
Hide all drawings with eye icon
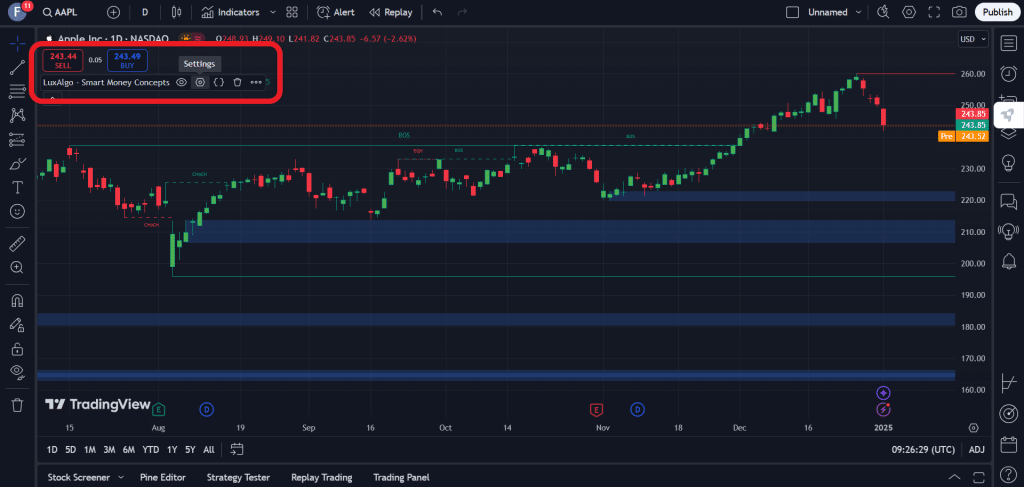point(18,372)
